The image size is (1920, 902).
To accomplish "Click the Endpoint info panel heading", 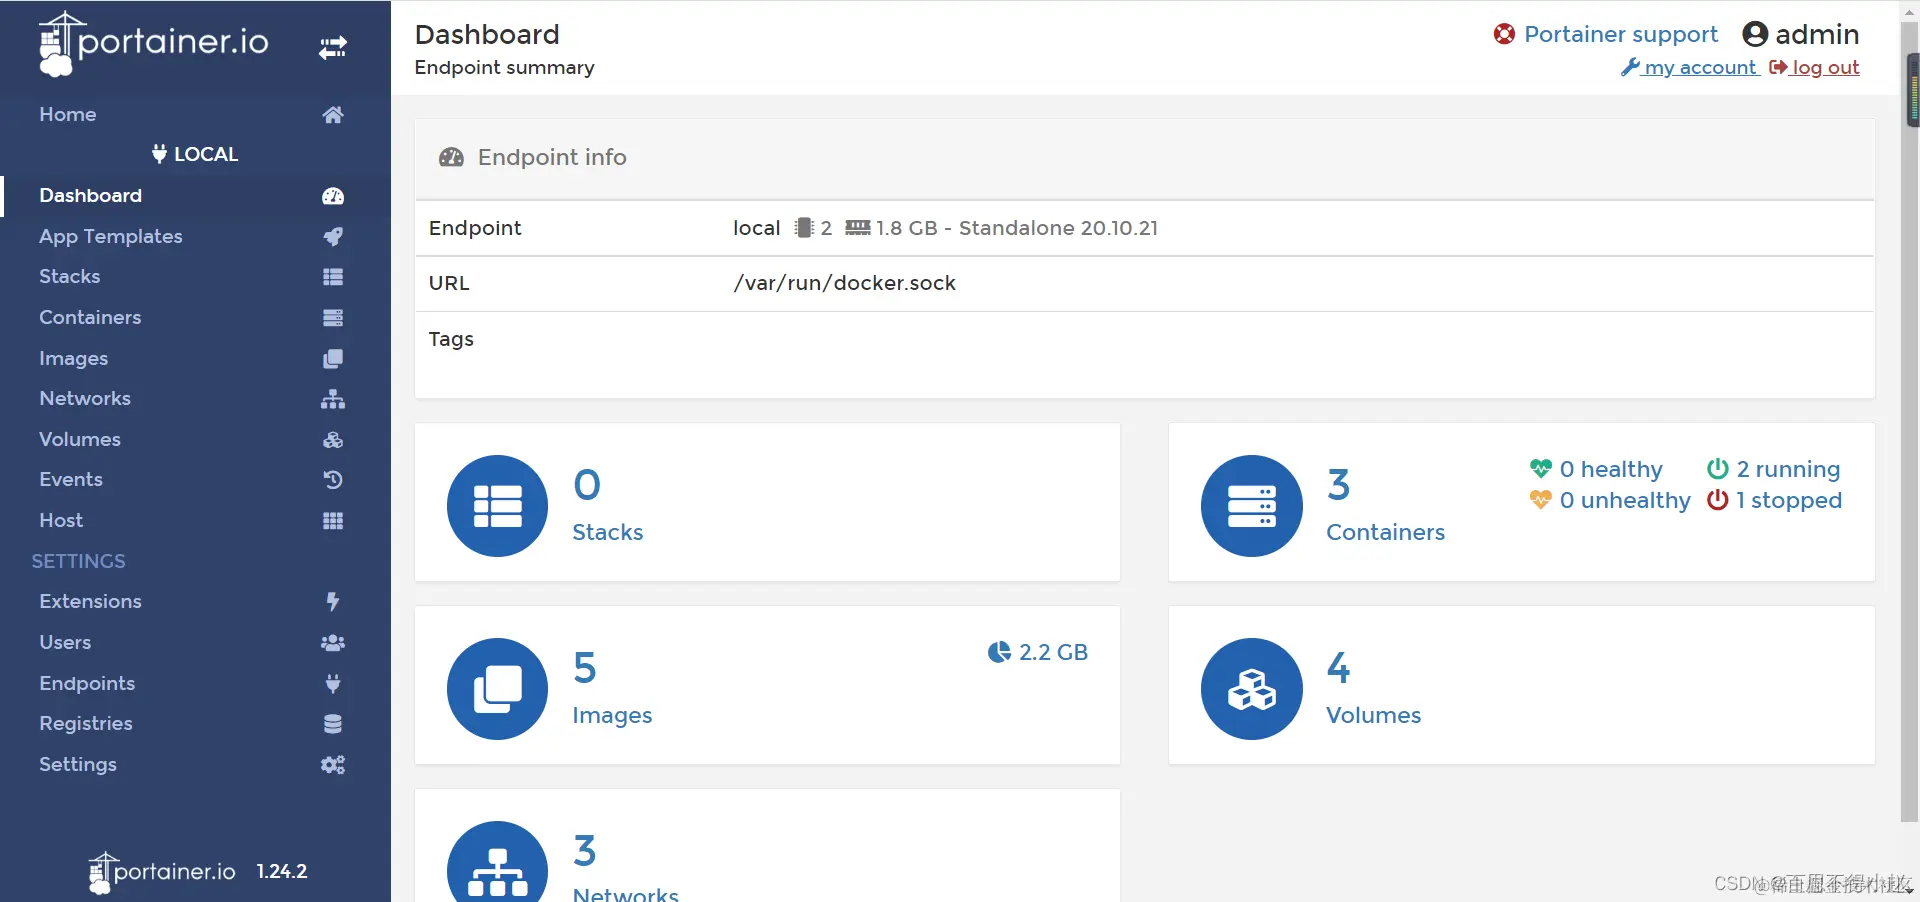I will [552, 157].
